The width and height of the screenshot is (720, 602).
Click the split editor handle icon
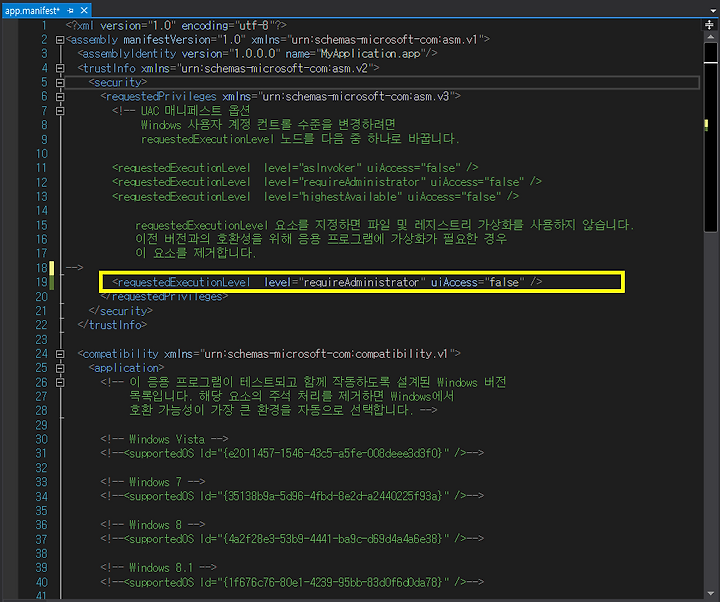coord(709,25)
